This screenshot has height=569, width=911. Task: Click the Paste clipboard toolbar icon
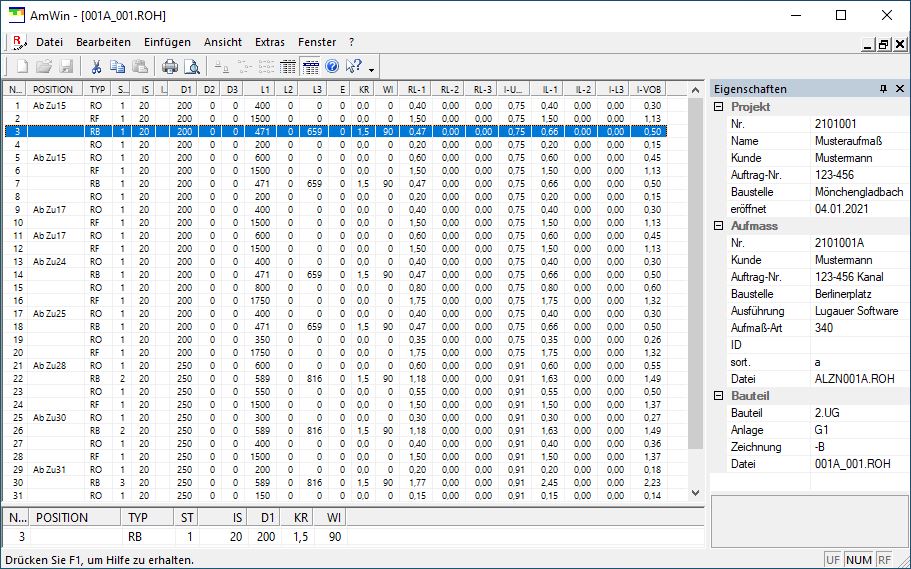[x=140, y=66]
